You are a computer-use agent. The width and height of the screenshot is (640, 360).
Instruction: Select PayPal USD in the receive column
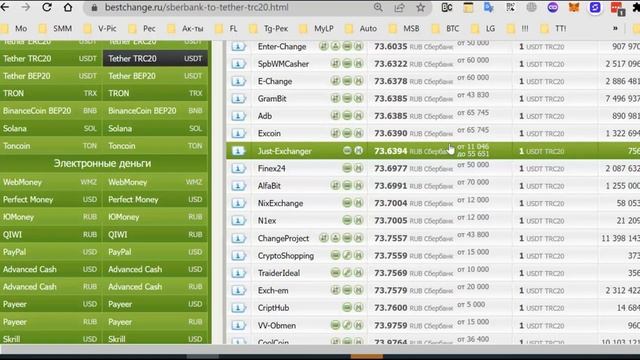point(155,252)
